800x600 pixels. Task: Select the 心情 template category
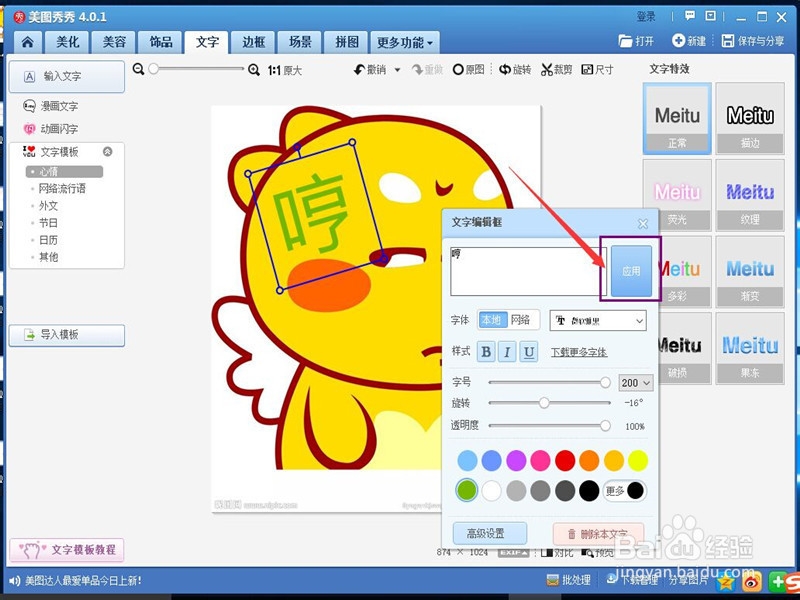point(64,172)
